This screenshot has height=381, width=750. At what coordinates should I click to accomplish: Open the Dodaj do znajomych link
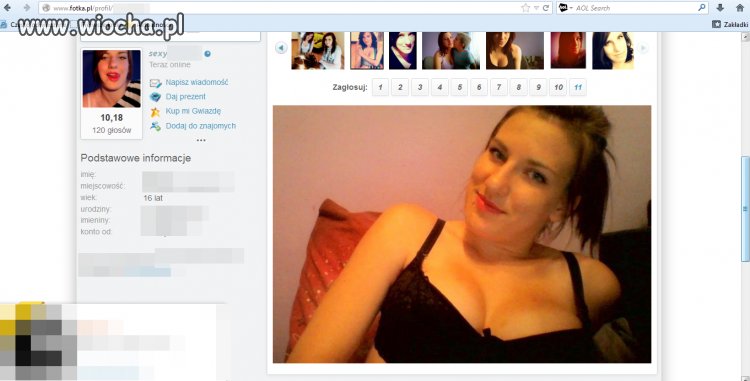click(x=200, y=126)
